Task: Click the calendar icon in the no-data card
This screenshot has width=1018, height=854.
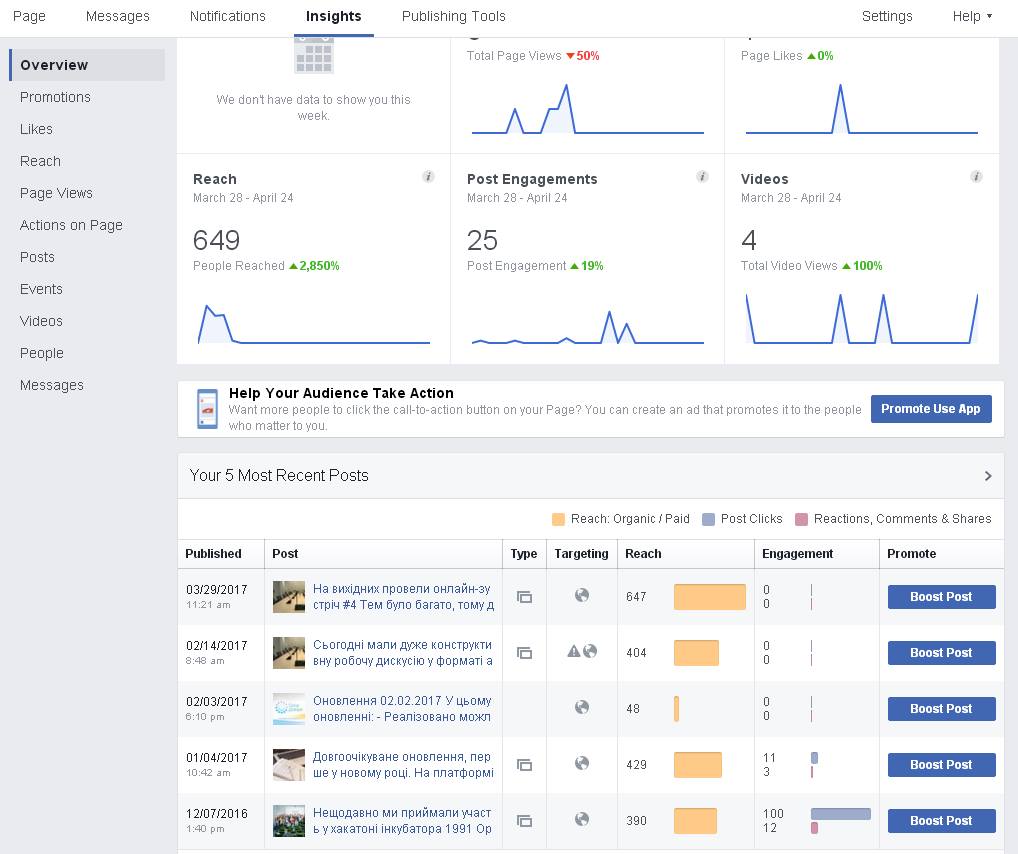Action: [313, 56]
